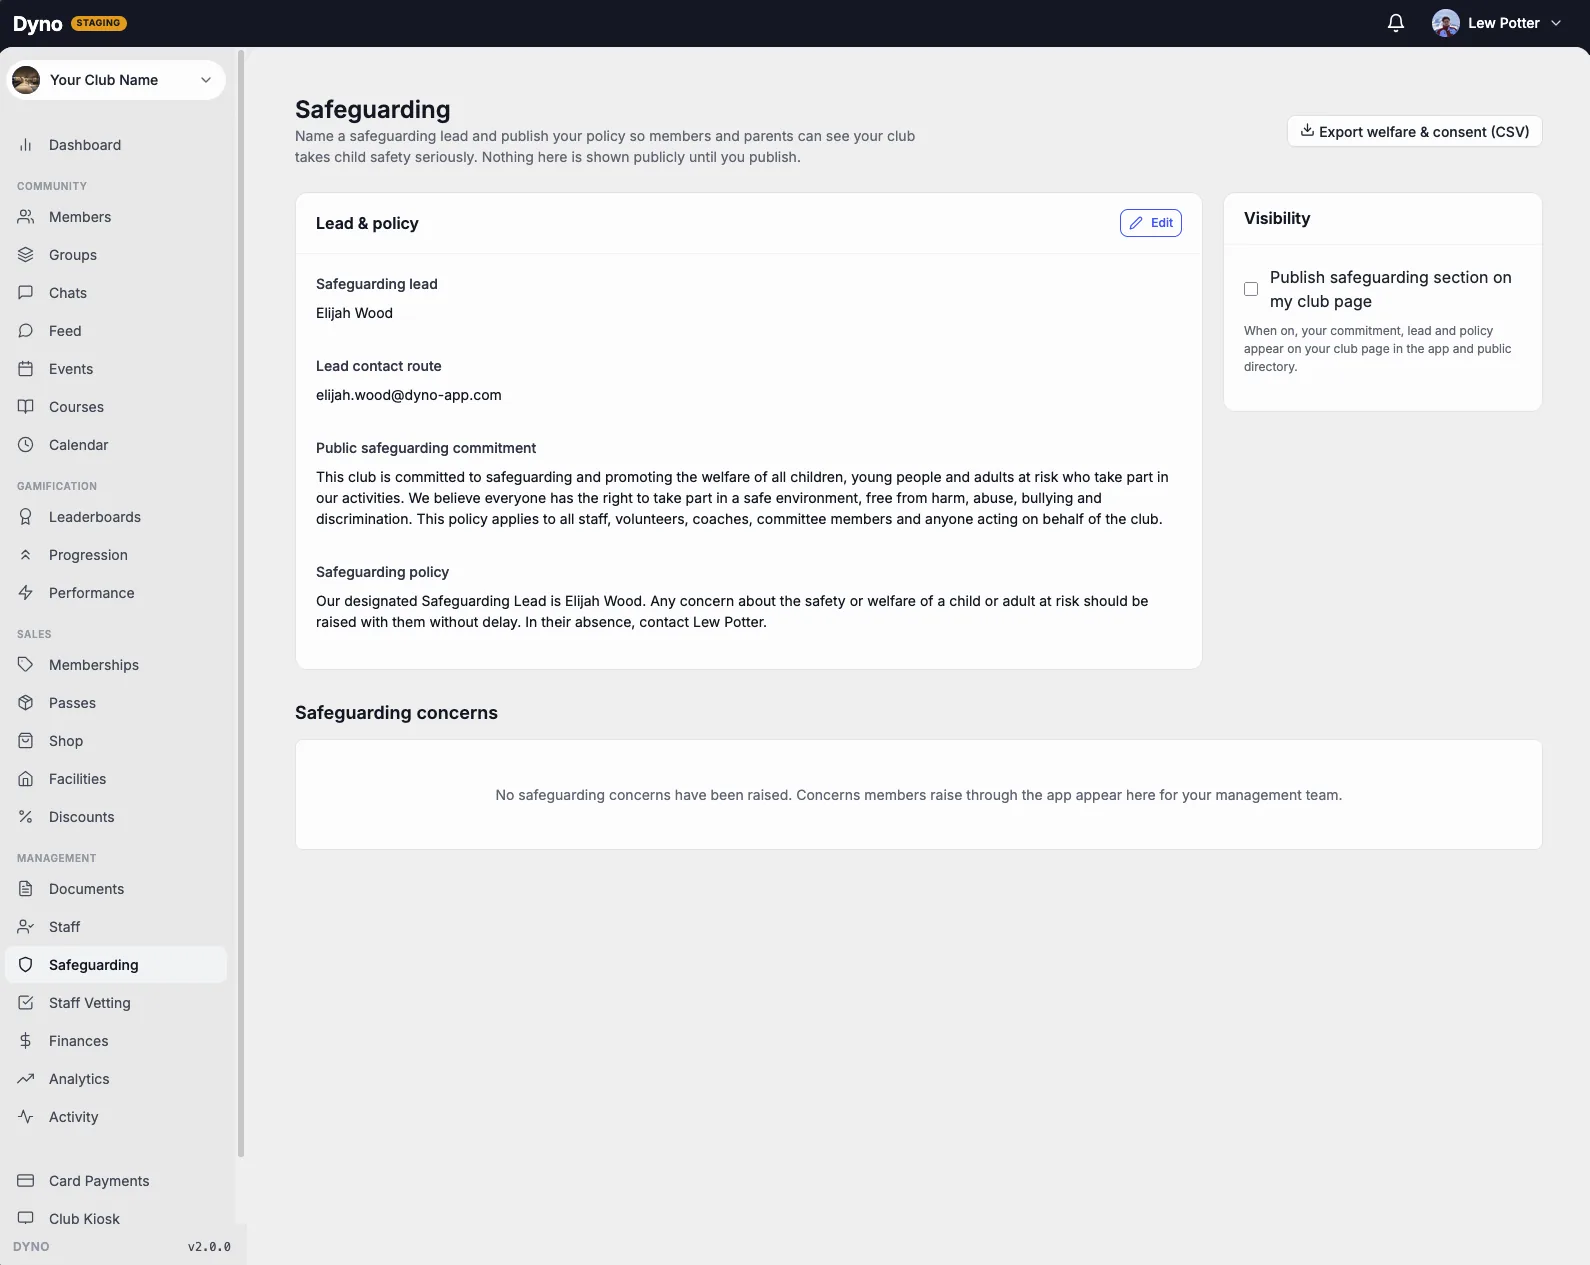The image size is (1590, 1265).
Task: Click the Members people icon
Action: pos(26,217)
